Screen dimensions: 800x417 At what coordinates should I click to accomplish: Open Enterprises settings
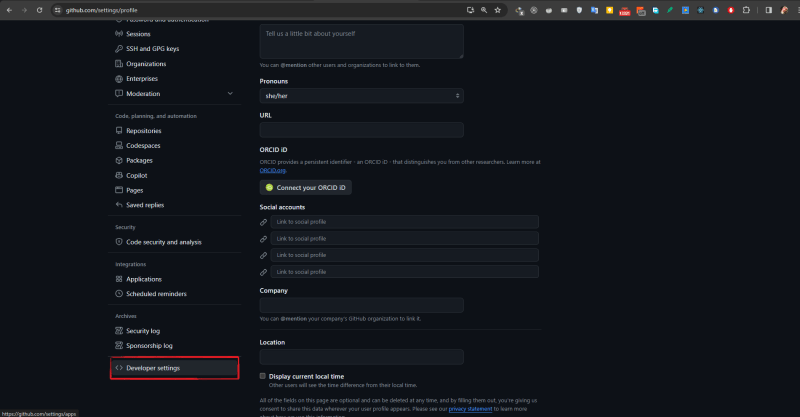[x=142, y=79]
